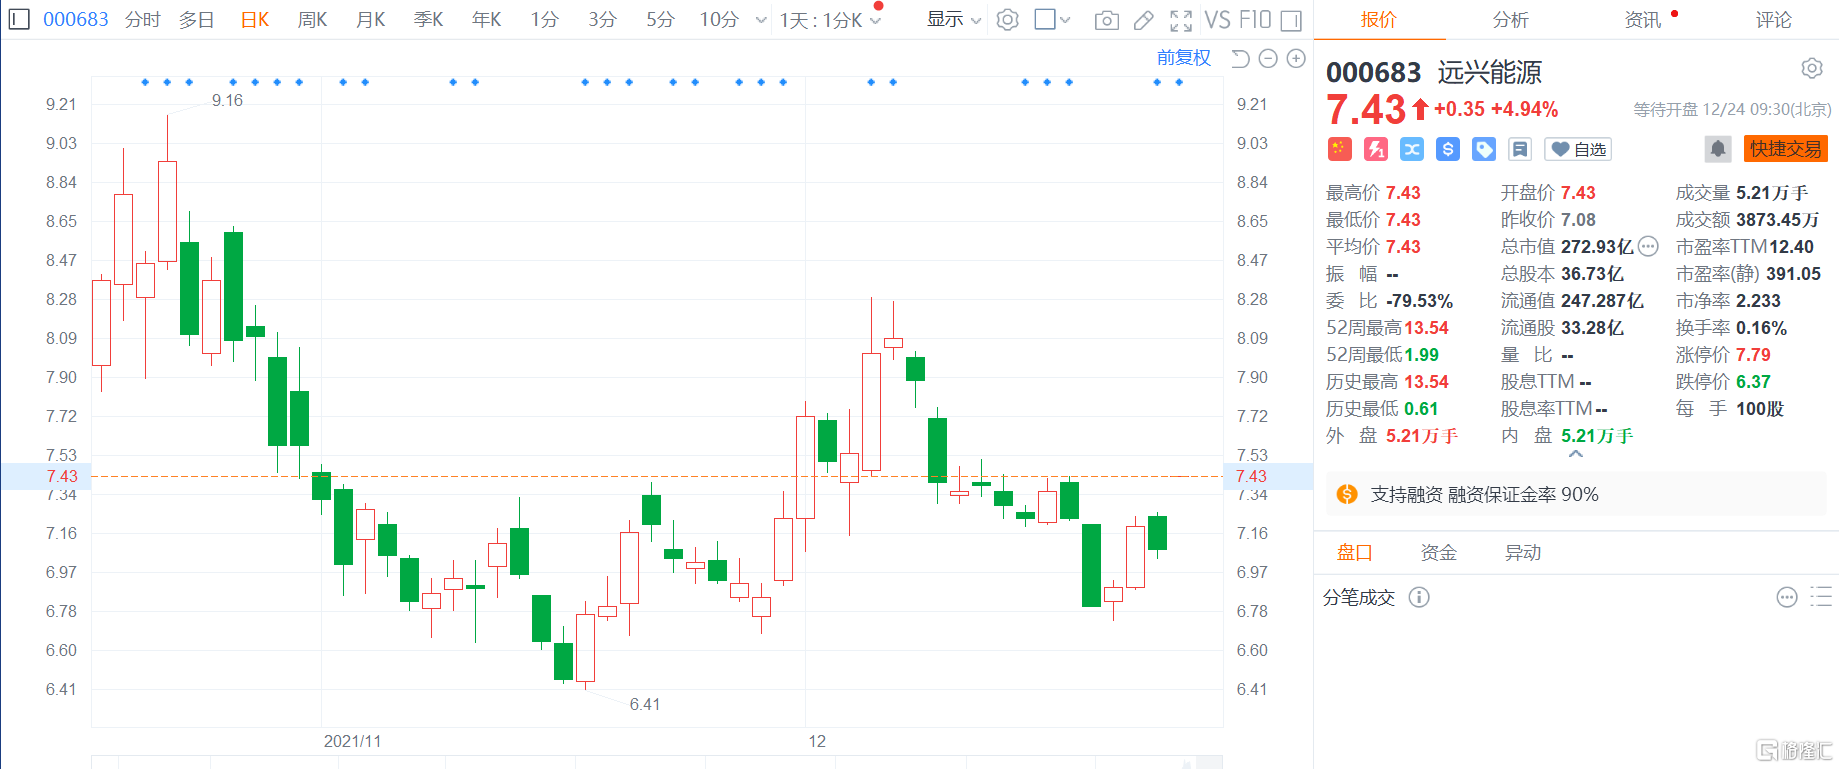
Task: Click the pink lightning Level-1 icon
Action: click(1376, 149)
